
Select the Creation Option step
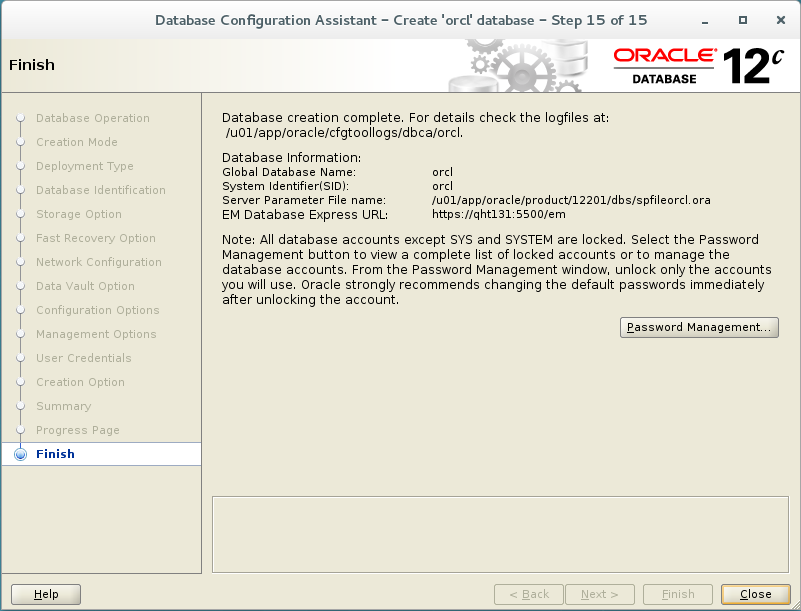pos(80,382)
